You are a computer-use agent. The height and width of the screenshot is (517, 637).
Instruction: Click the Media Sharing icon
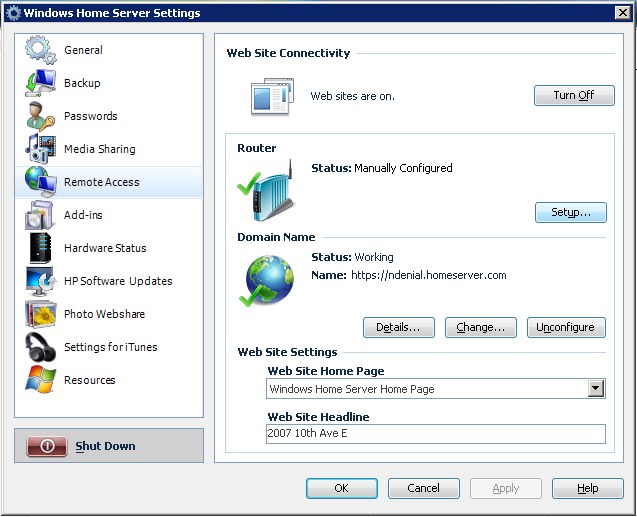point(40,149)
